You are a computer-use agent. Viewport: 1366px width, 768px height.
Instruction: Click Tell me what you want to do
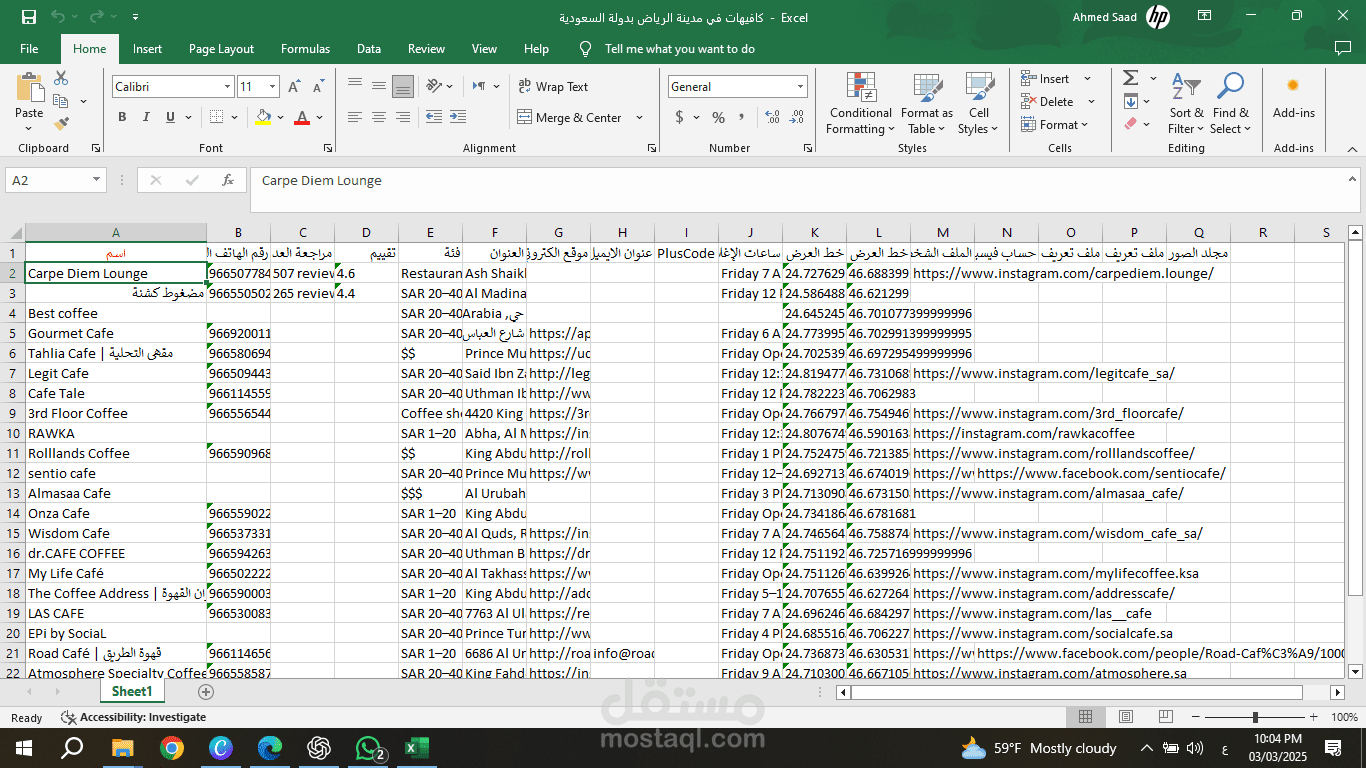click(679, 48)
